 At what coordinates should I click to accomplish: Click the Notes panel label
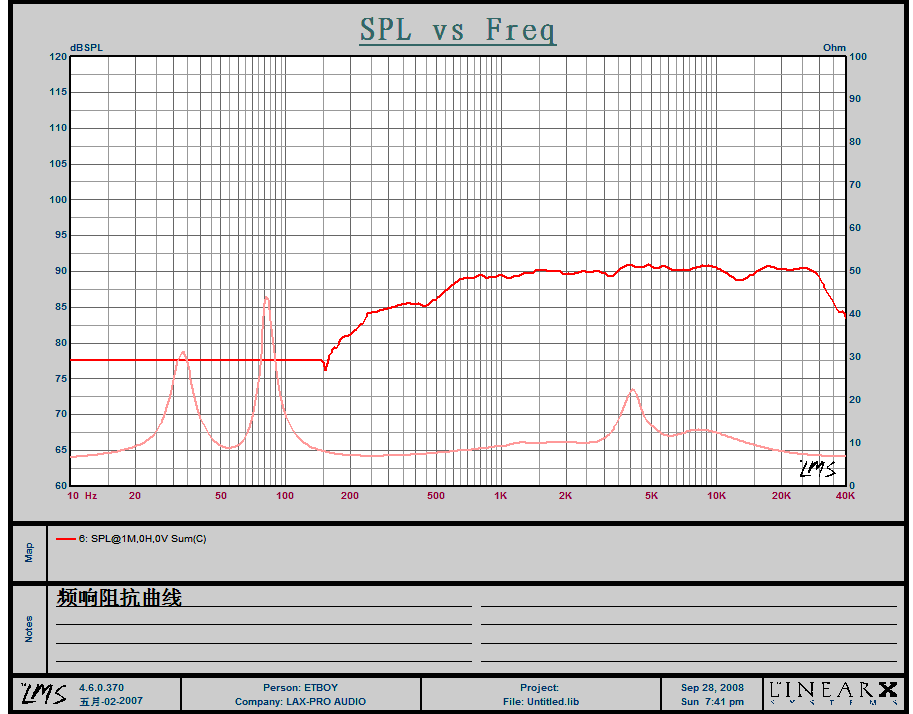(x=29, y=629)
